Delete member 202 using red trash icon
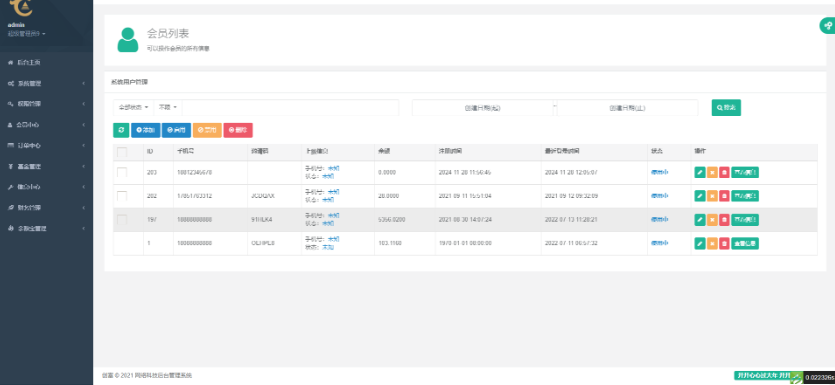This screenshot has height=385, width=835. coord(724,196)
